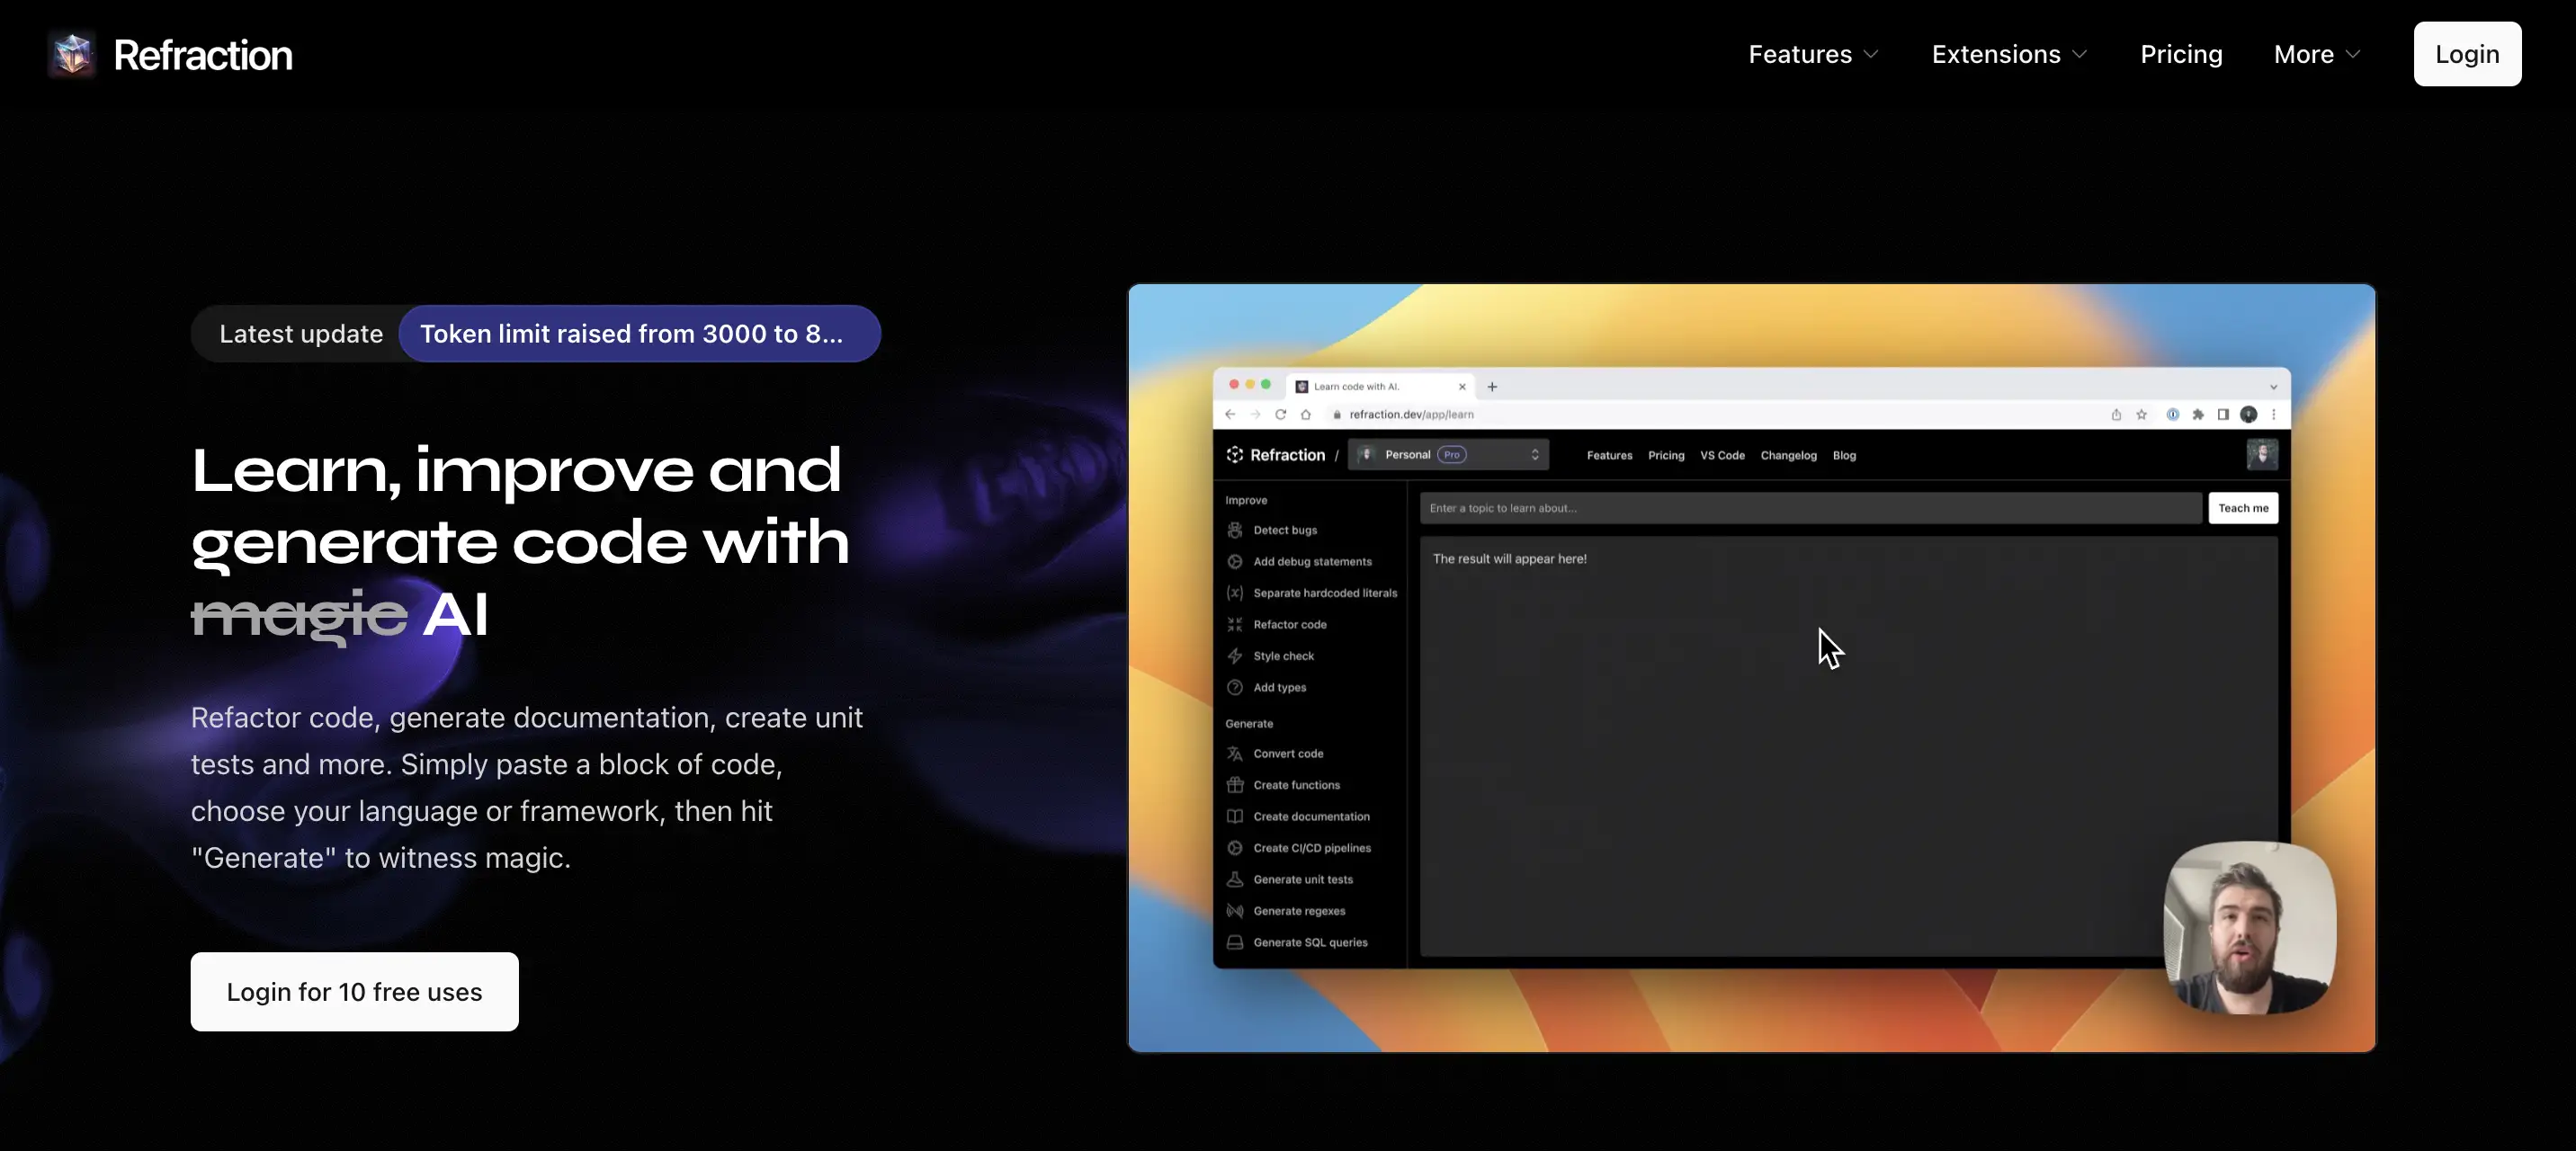This screenshot has width=2576, height=1151.
Task: Click the browser back arrow in demo
Action: coord(1230,414)
